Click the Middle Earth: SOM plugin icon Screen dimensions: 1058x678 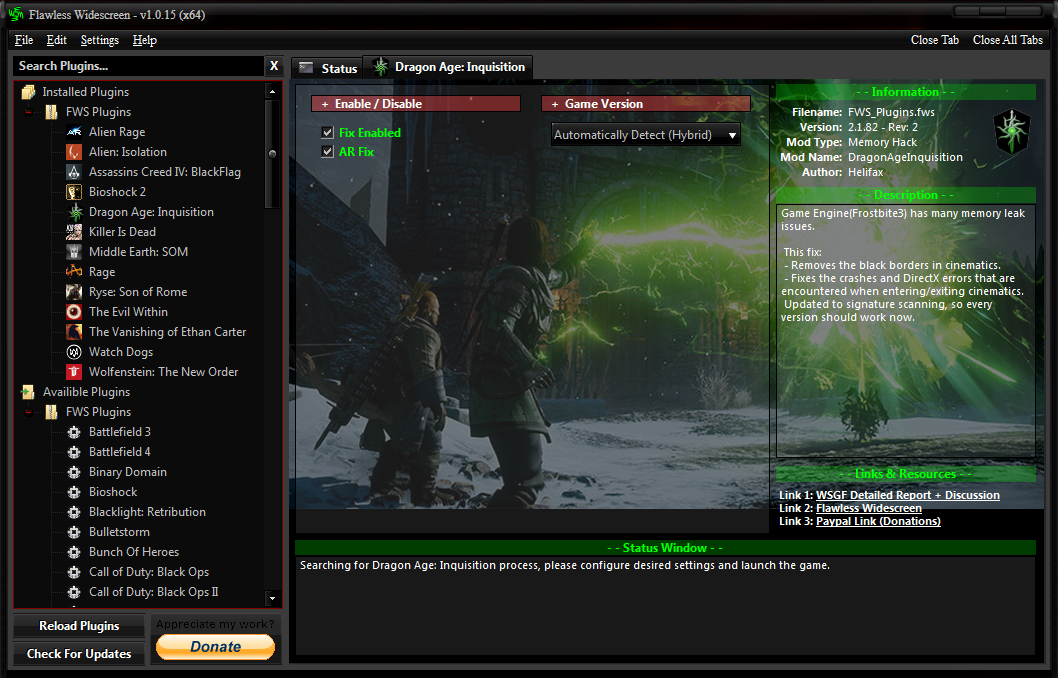click(74, 252)
